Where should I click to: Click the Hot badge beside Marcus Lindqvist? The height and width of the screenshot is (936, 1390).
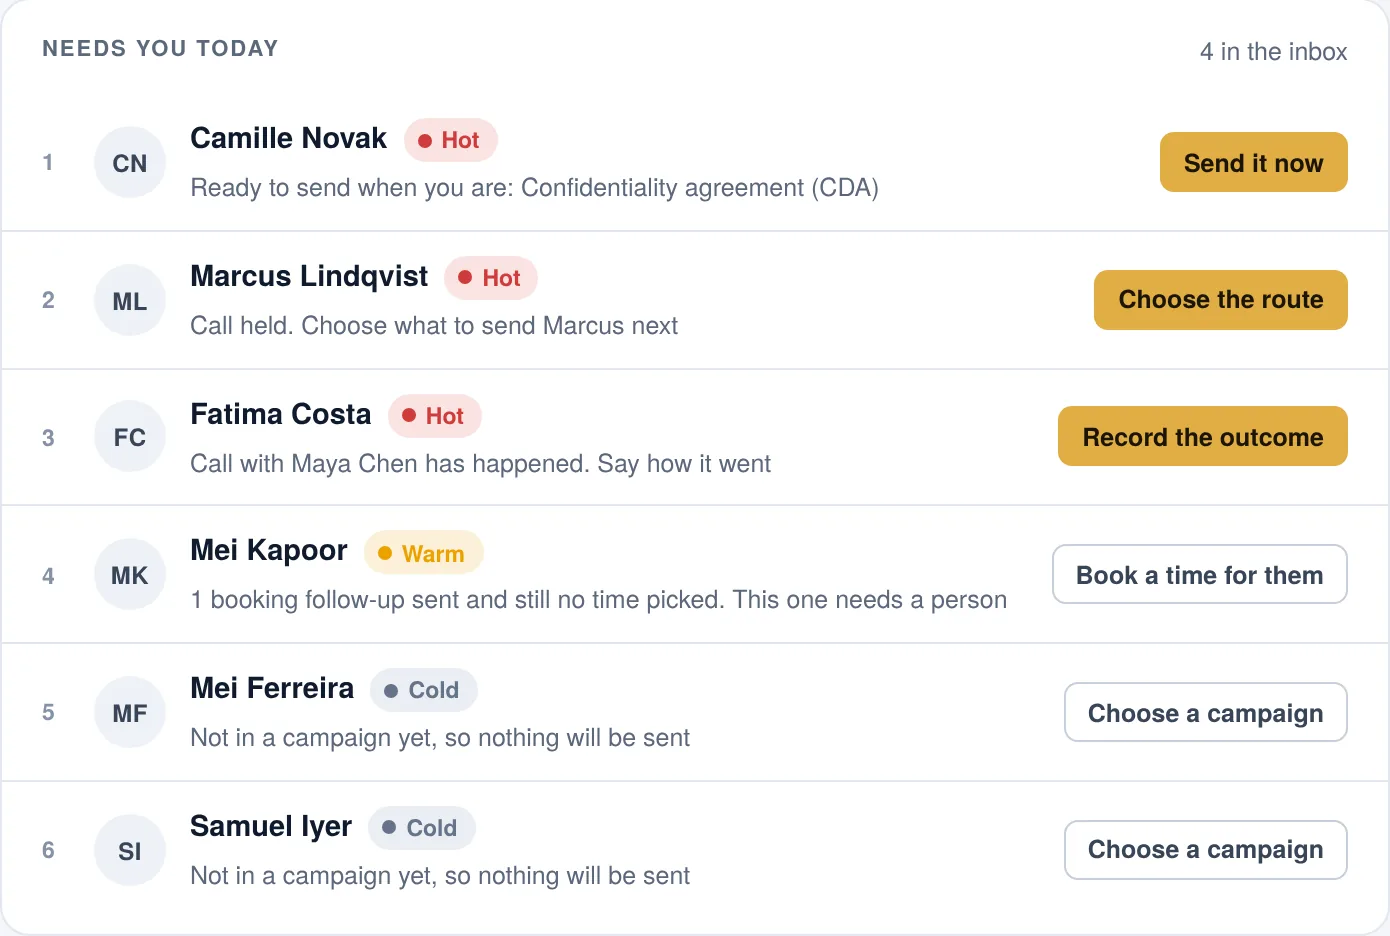(x=491, y=278)
